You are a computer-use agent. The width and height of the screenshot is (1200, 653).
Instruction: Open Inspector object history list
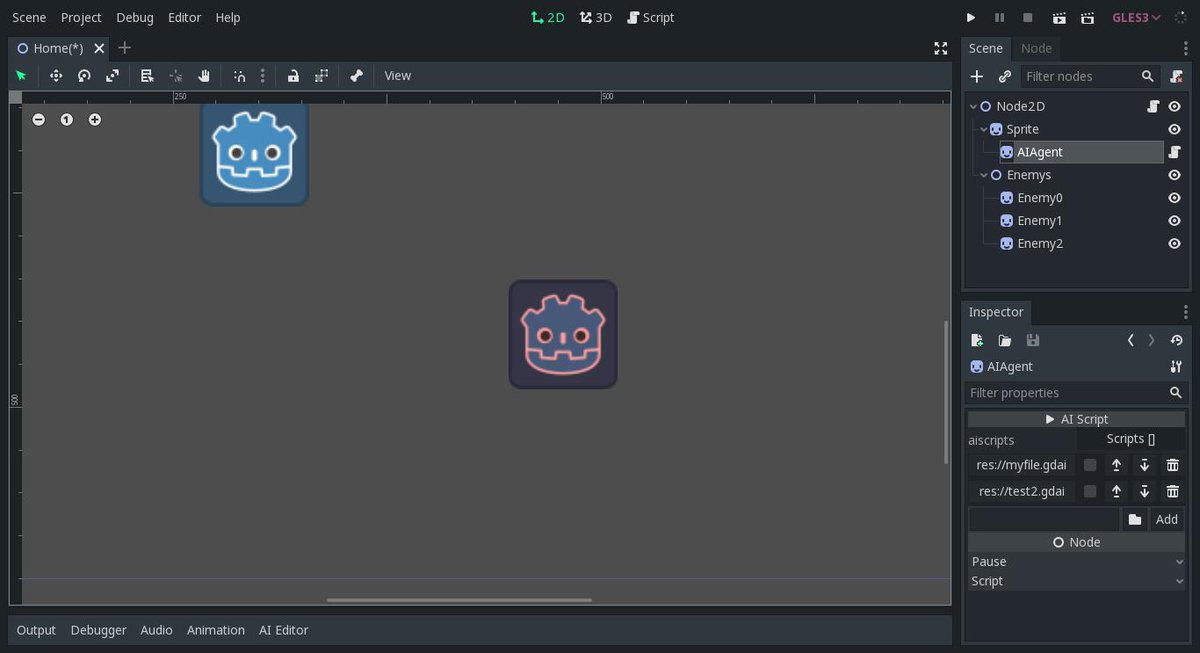point(1176,340)
